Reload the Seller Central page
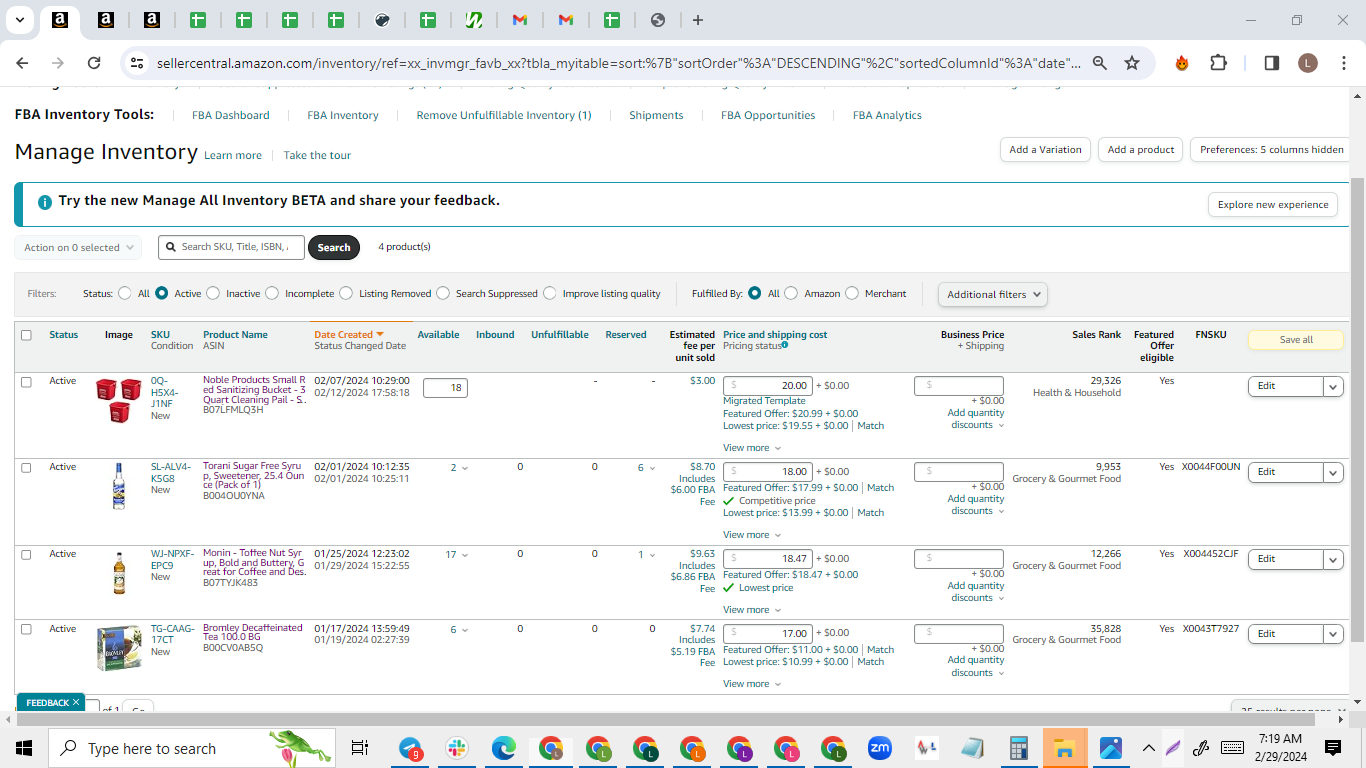This screenshot has width=1366, height=768. coord(94,63)
